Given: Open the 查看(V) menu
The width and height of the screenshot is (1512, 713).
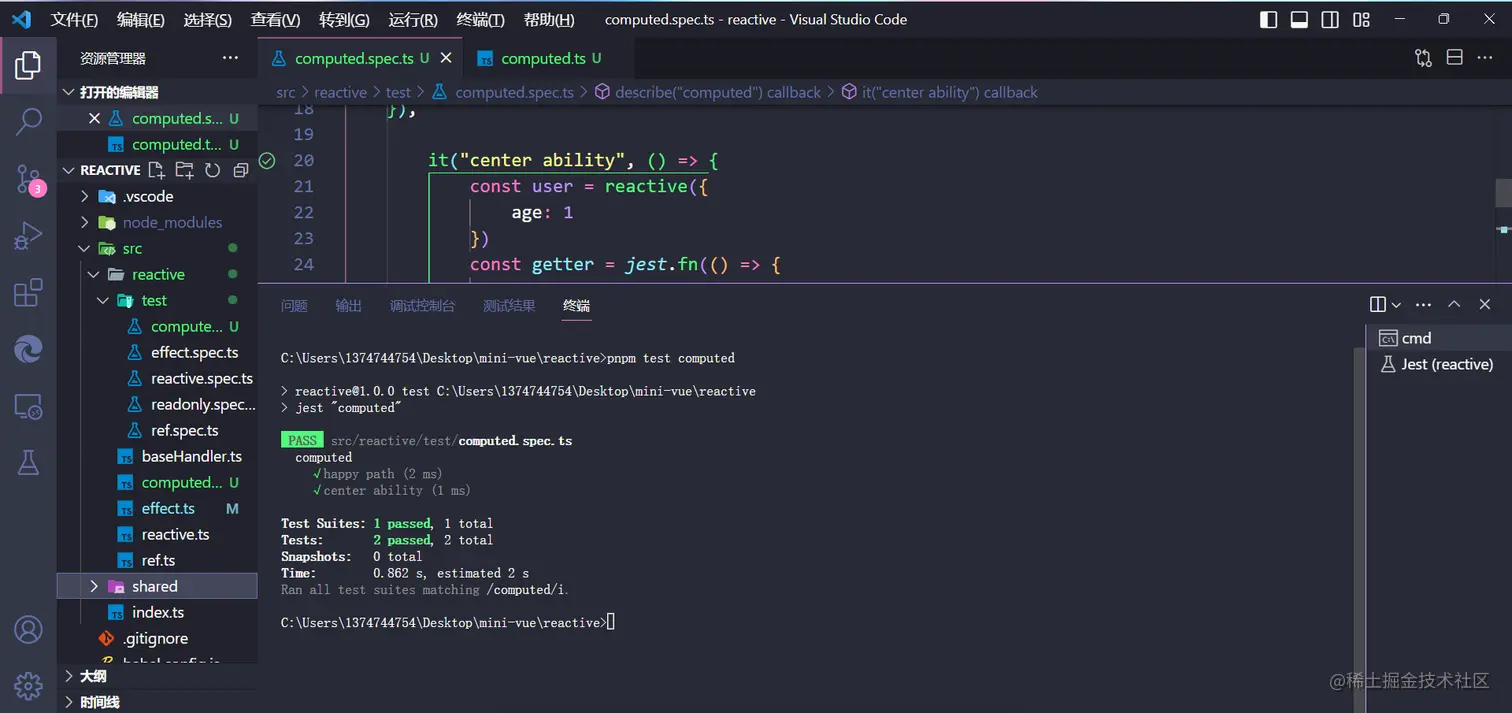Looking at the screenshot, I should pyautogui.click(x=275, y=20).
